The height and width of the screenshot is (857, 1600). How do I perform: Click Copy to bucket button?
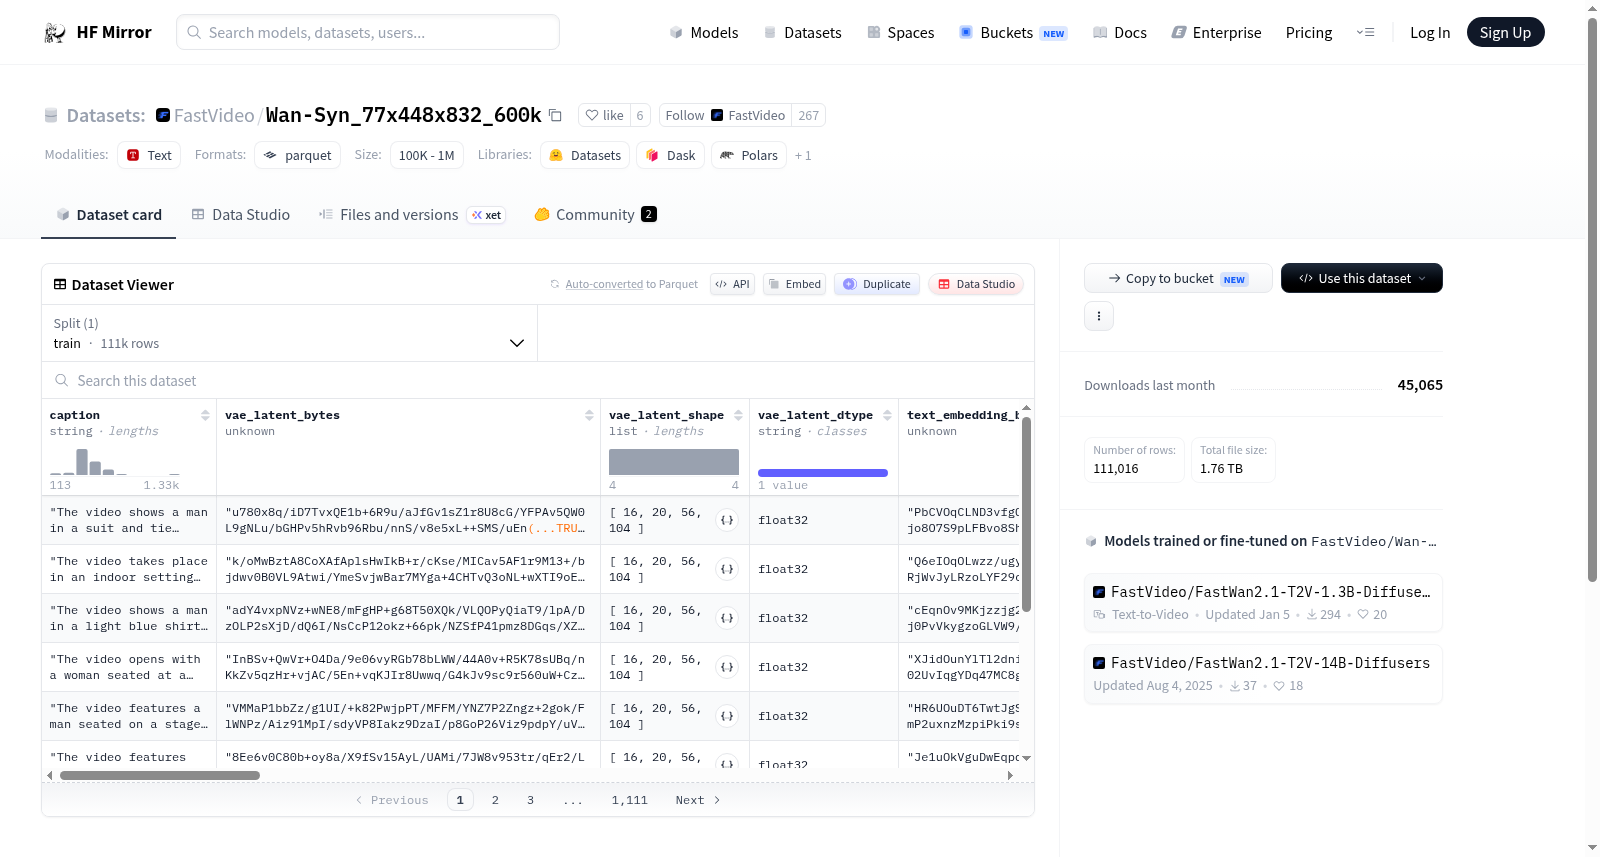pyautogui.click(x=1178, y=278)
